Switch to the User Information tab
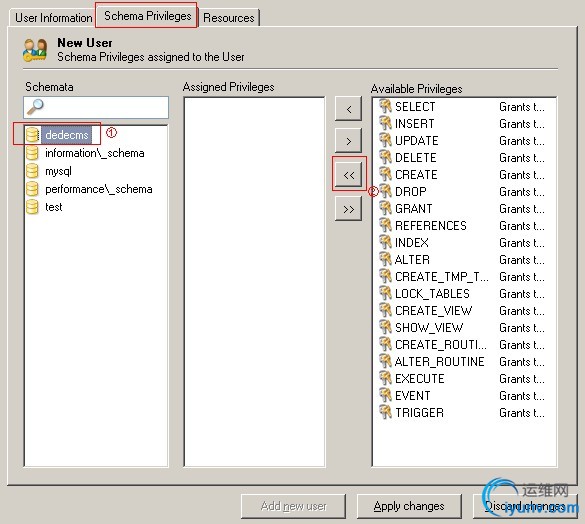 pyautogui.click(x=53, y=18)
